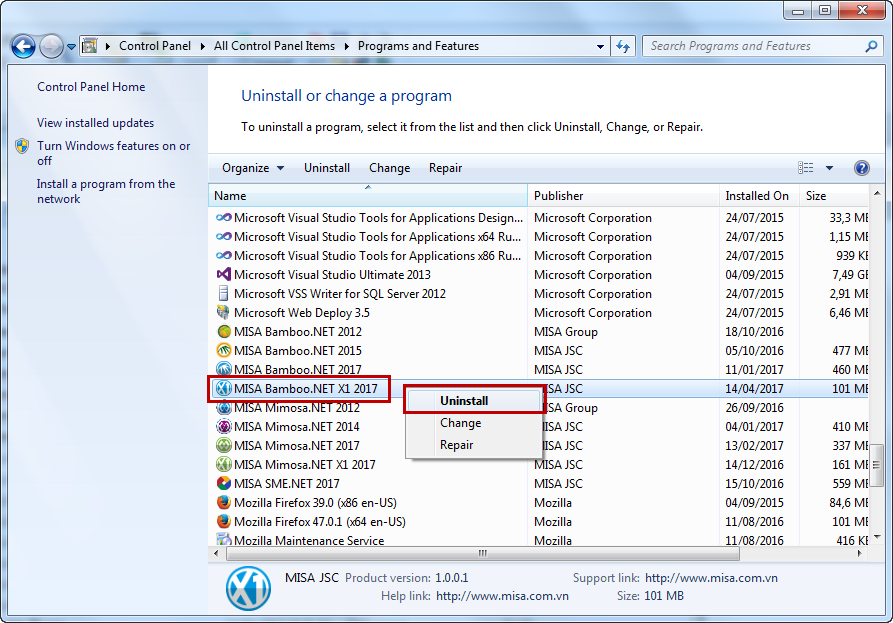Expand the arrow after All Control Panel Items
The image size is (893, 623).
coord(346,46)
